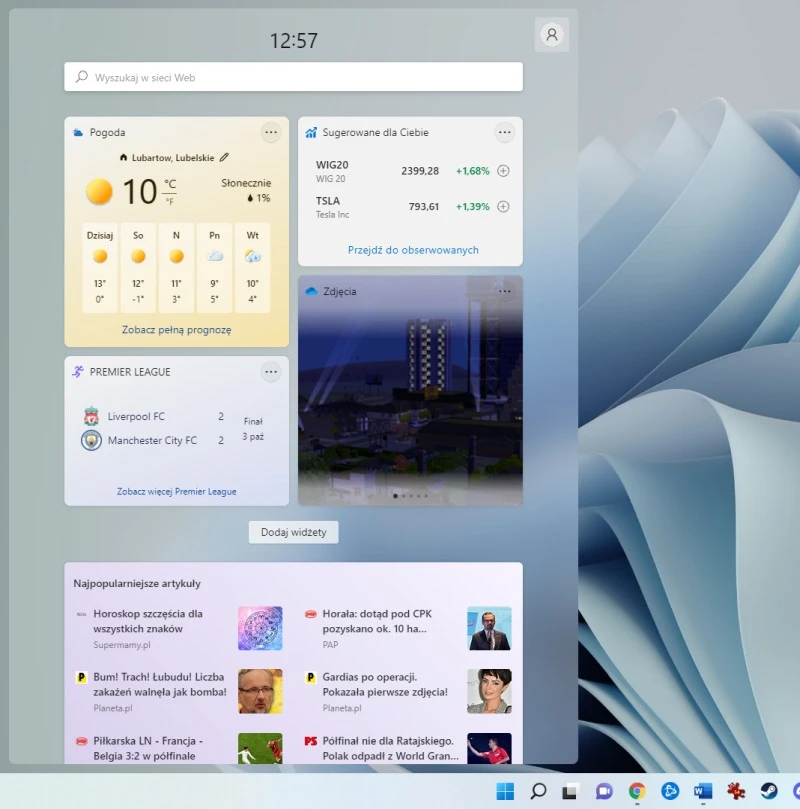800x809 pixels.
Task: Follow the Przejdź do obserwowanych link
Action: (x=413, y=250)
